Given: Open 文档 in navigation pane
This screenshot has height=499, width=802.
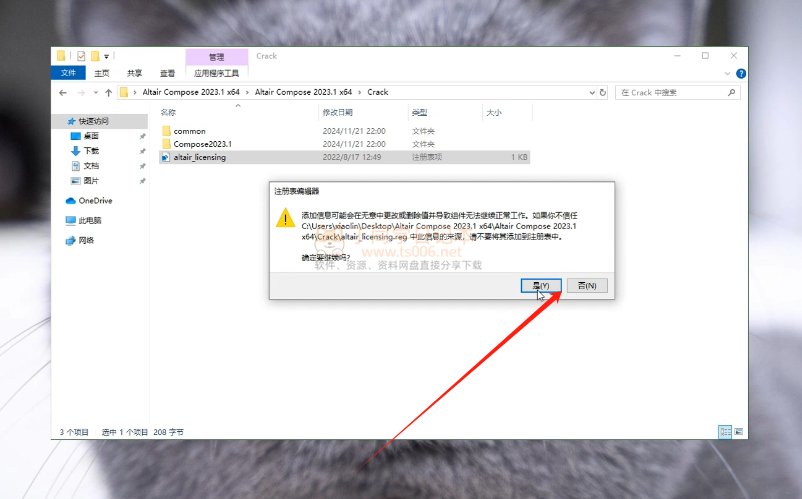Looking at the screenshot, I should (x=91, y=166).
